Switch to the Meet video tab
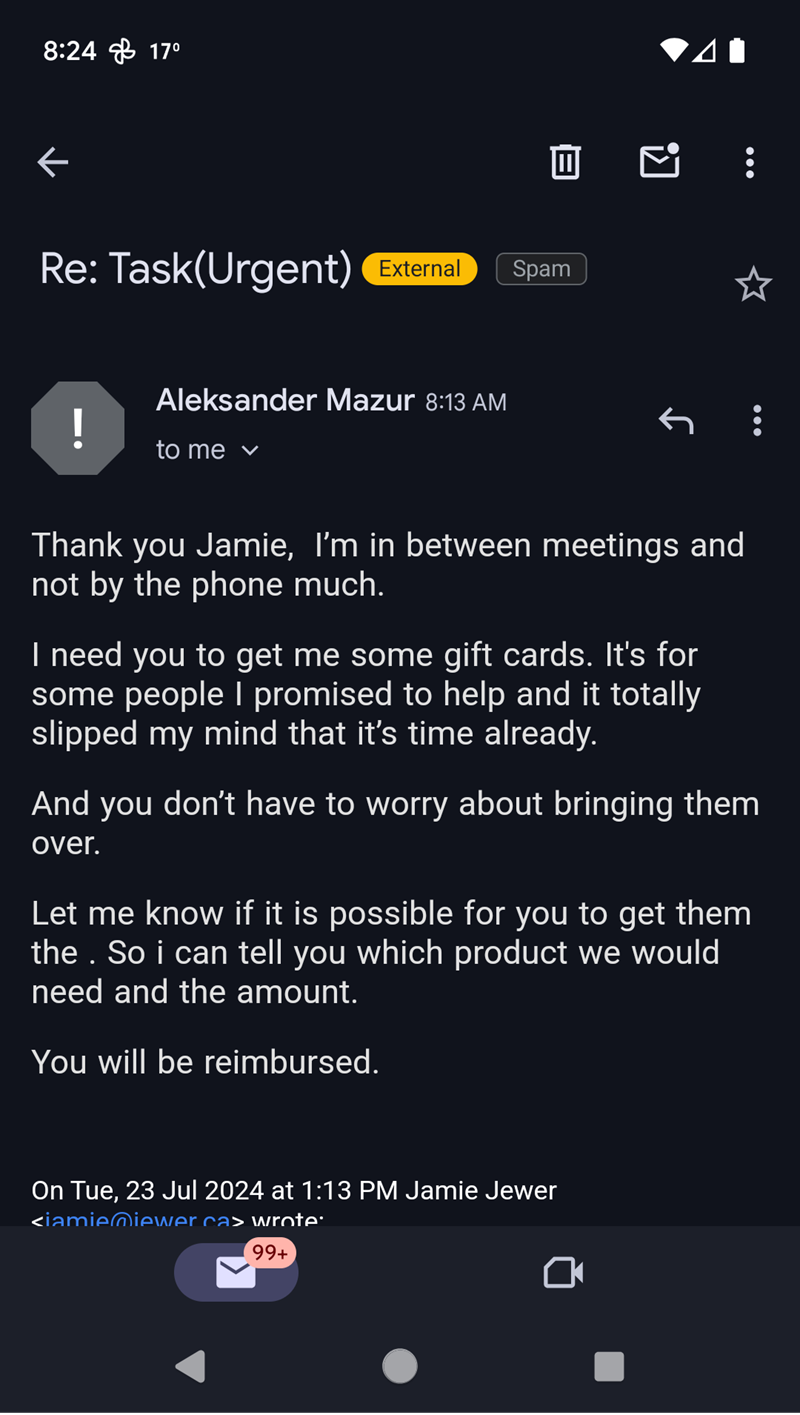The width and height of the screenshot is (800, 1415). coord(563,1272)
